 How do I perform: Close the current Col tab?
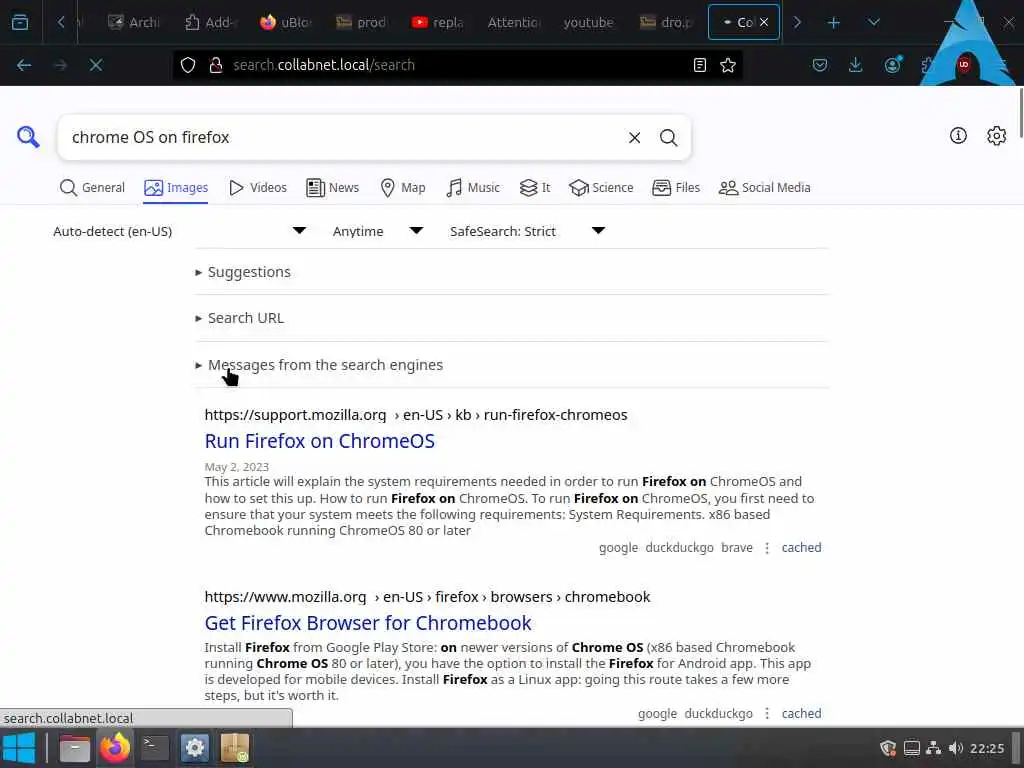tap(763, 23)
